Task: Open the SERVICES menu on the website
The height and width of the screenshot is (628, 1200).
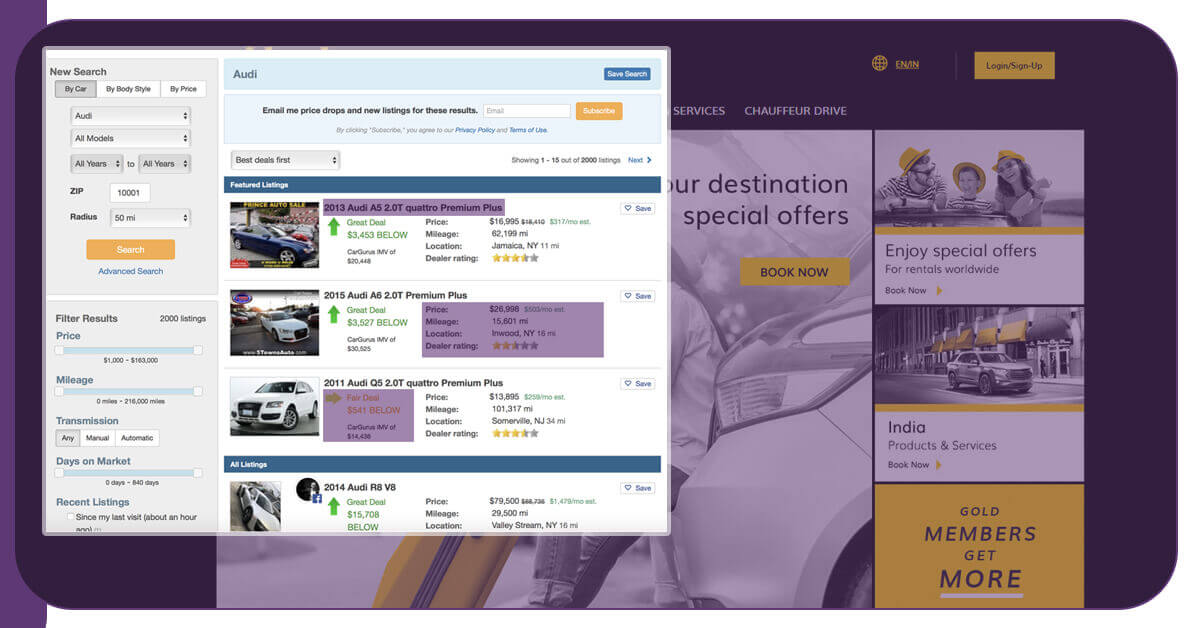Action: coord(699,111)
